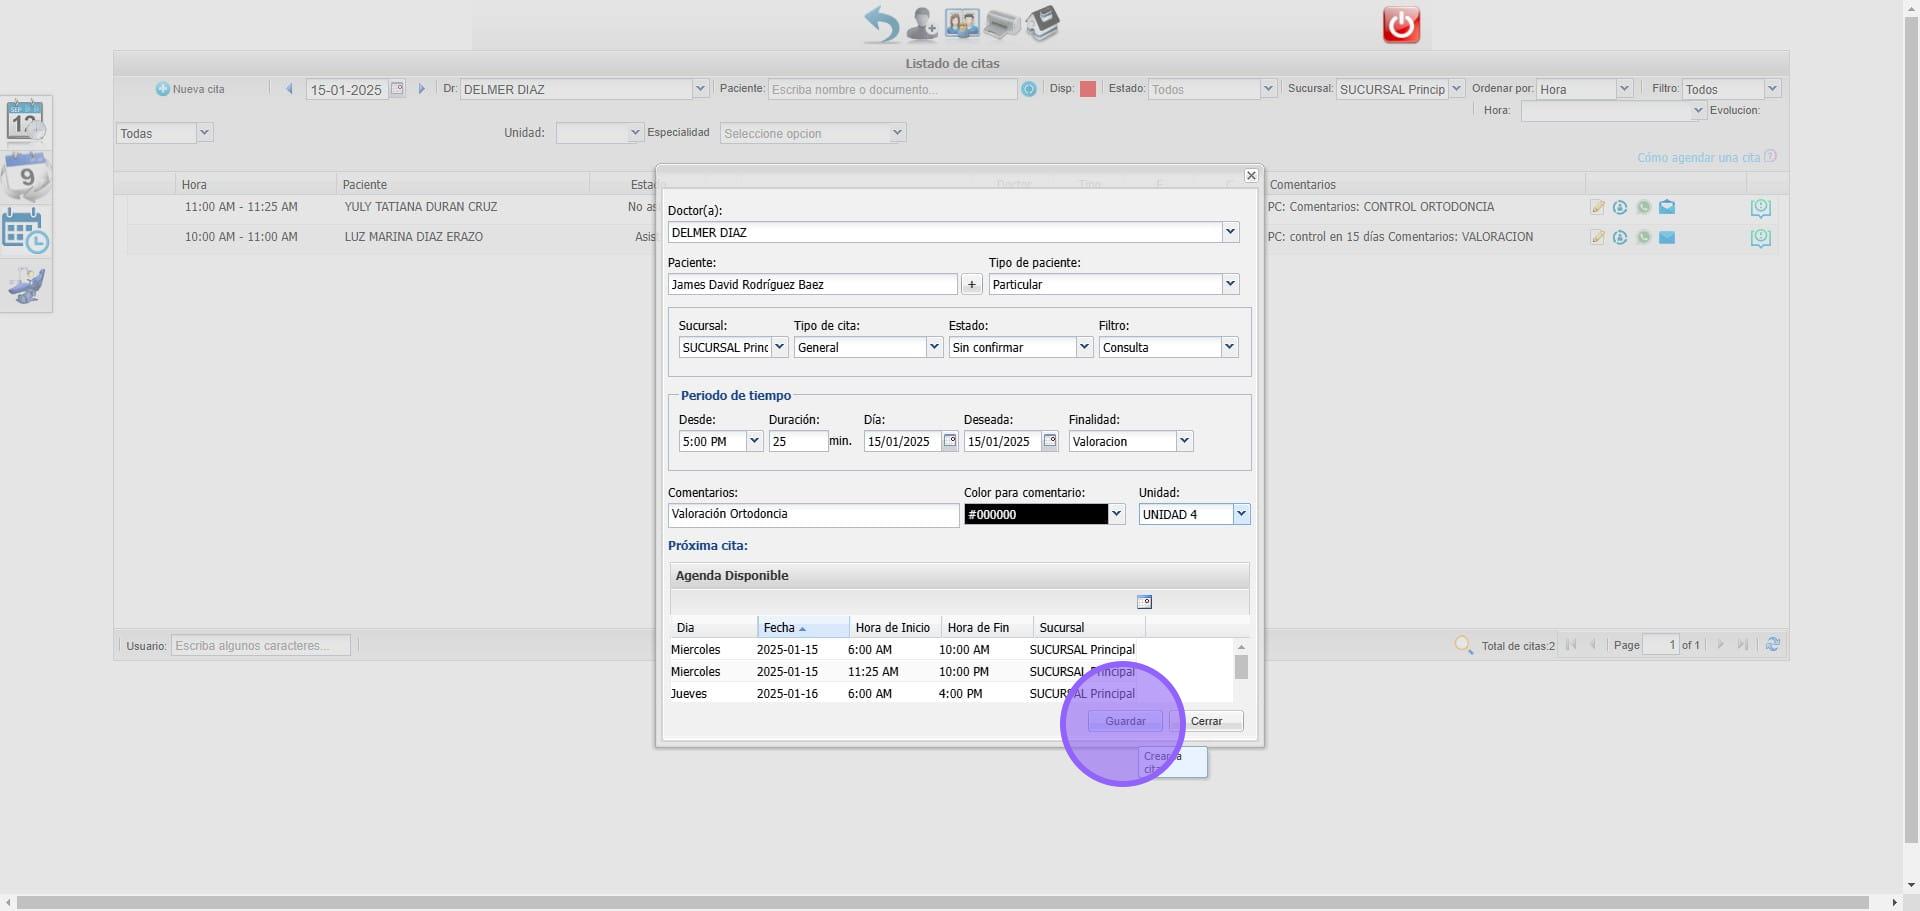The image size is (1920, 911).
Task: Click the plus button beside Paciente field
Action: click(971, 285)
